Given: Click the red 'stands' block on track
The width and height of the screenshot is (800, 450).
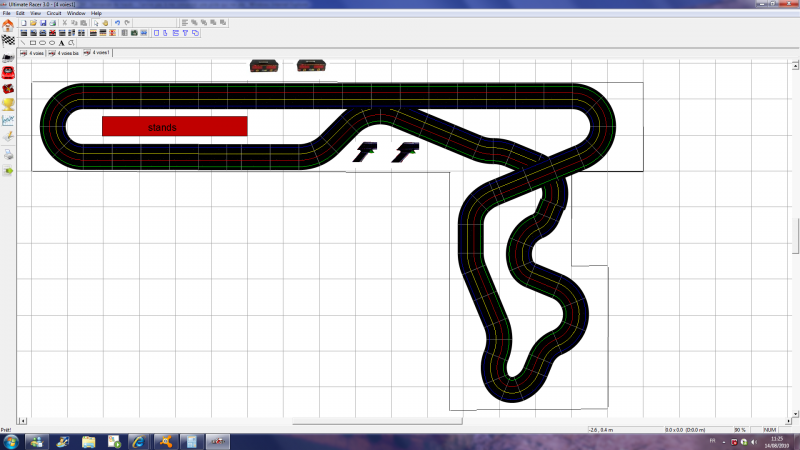Looking at the screenshot, I should pos(174,127).
